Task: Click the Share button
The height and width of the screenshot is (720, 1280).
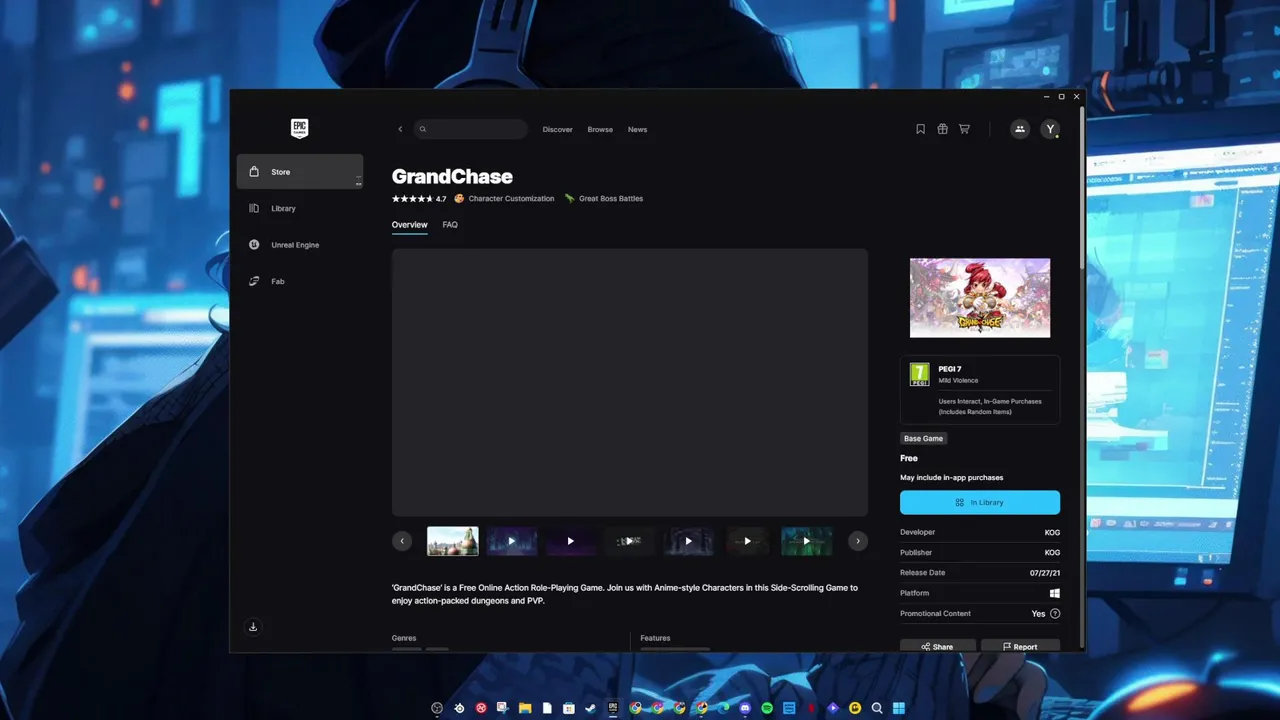Action: (938, 646)
